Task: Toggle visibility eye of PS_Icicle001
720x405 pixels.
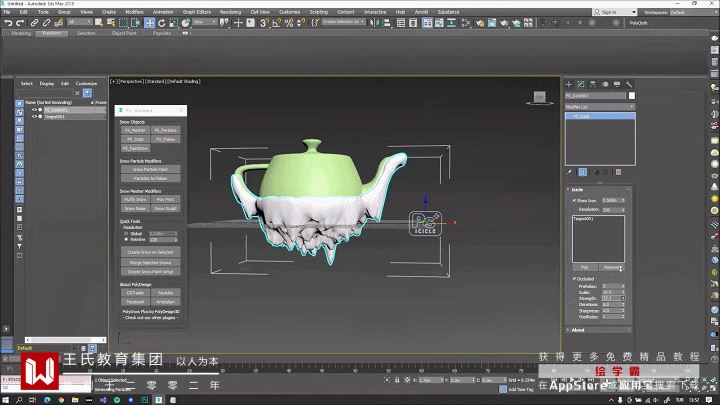Action: point(34,110)
